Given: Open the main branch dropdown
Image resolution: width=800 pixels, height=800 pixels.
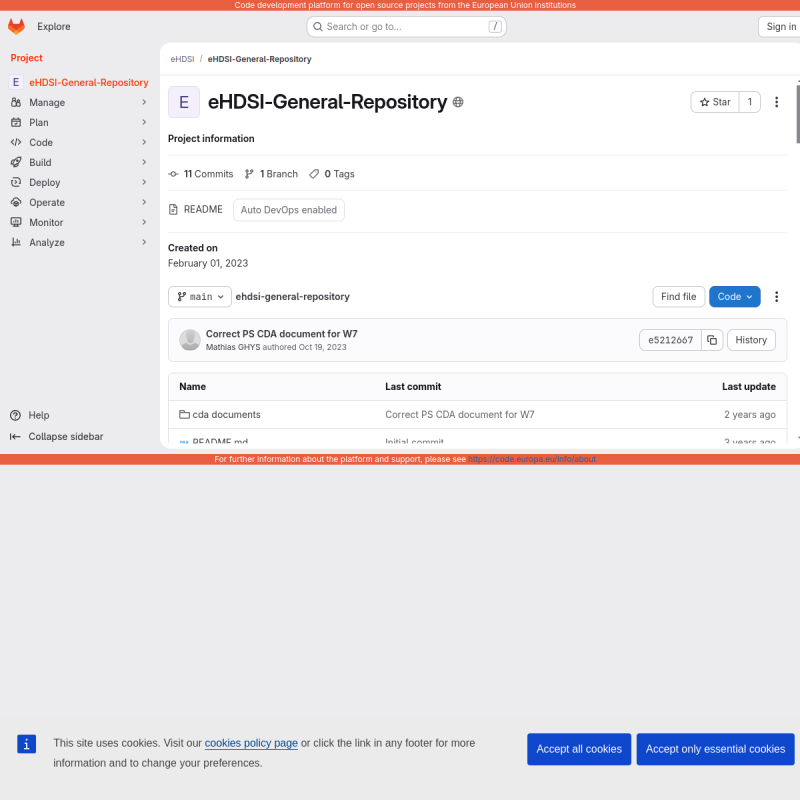Looking at the screenshot, I should tap(200, 296).
